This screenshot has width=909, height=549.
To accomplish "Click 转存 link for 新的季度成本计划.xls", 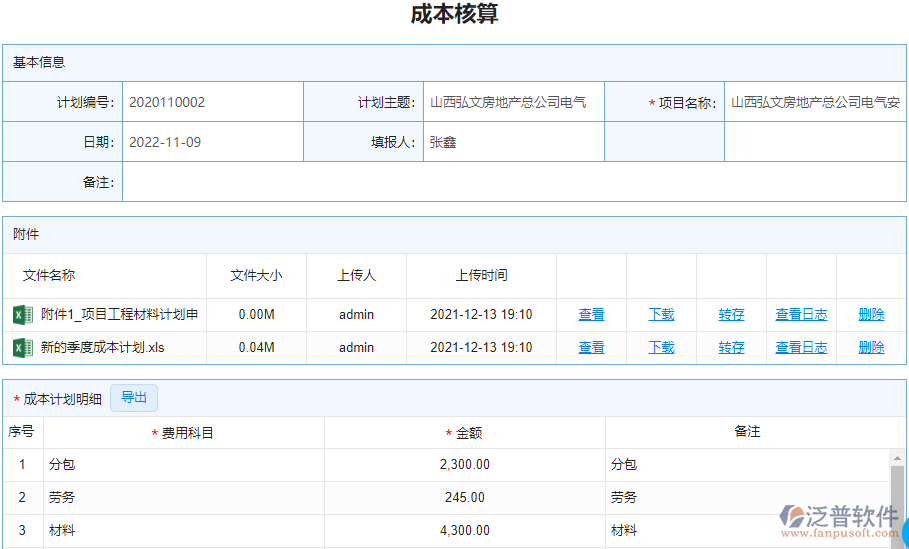I will click(731, 348).
